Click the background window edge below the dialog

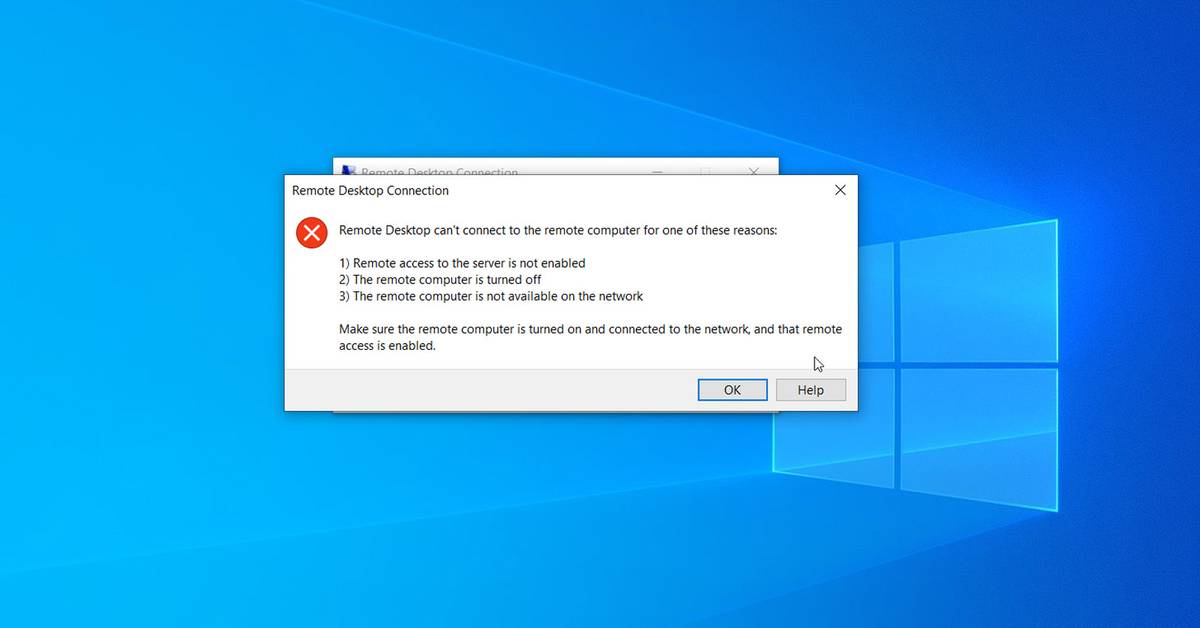(556, 412)
